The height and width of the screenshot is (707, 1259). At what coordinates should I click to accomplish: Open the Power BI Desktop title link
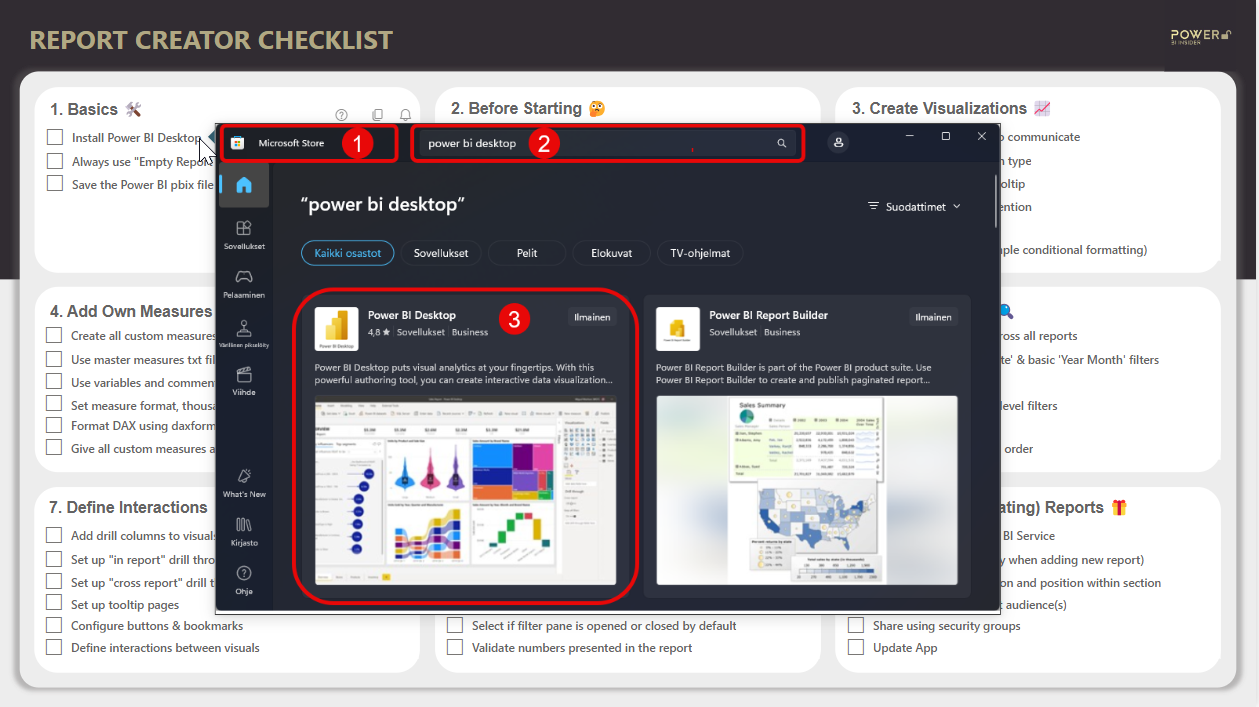[x=412, y=315]
